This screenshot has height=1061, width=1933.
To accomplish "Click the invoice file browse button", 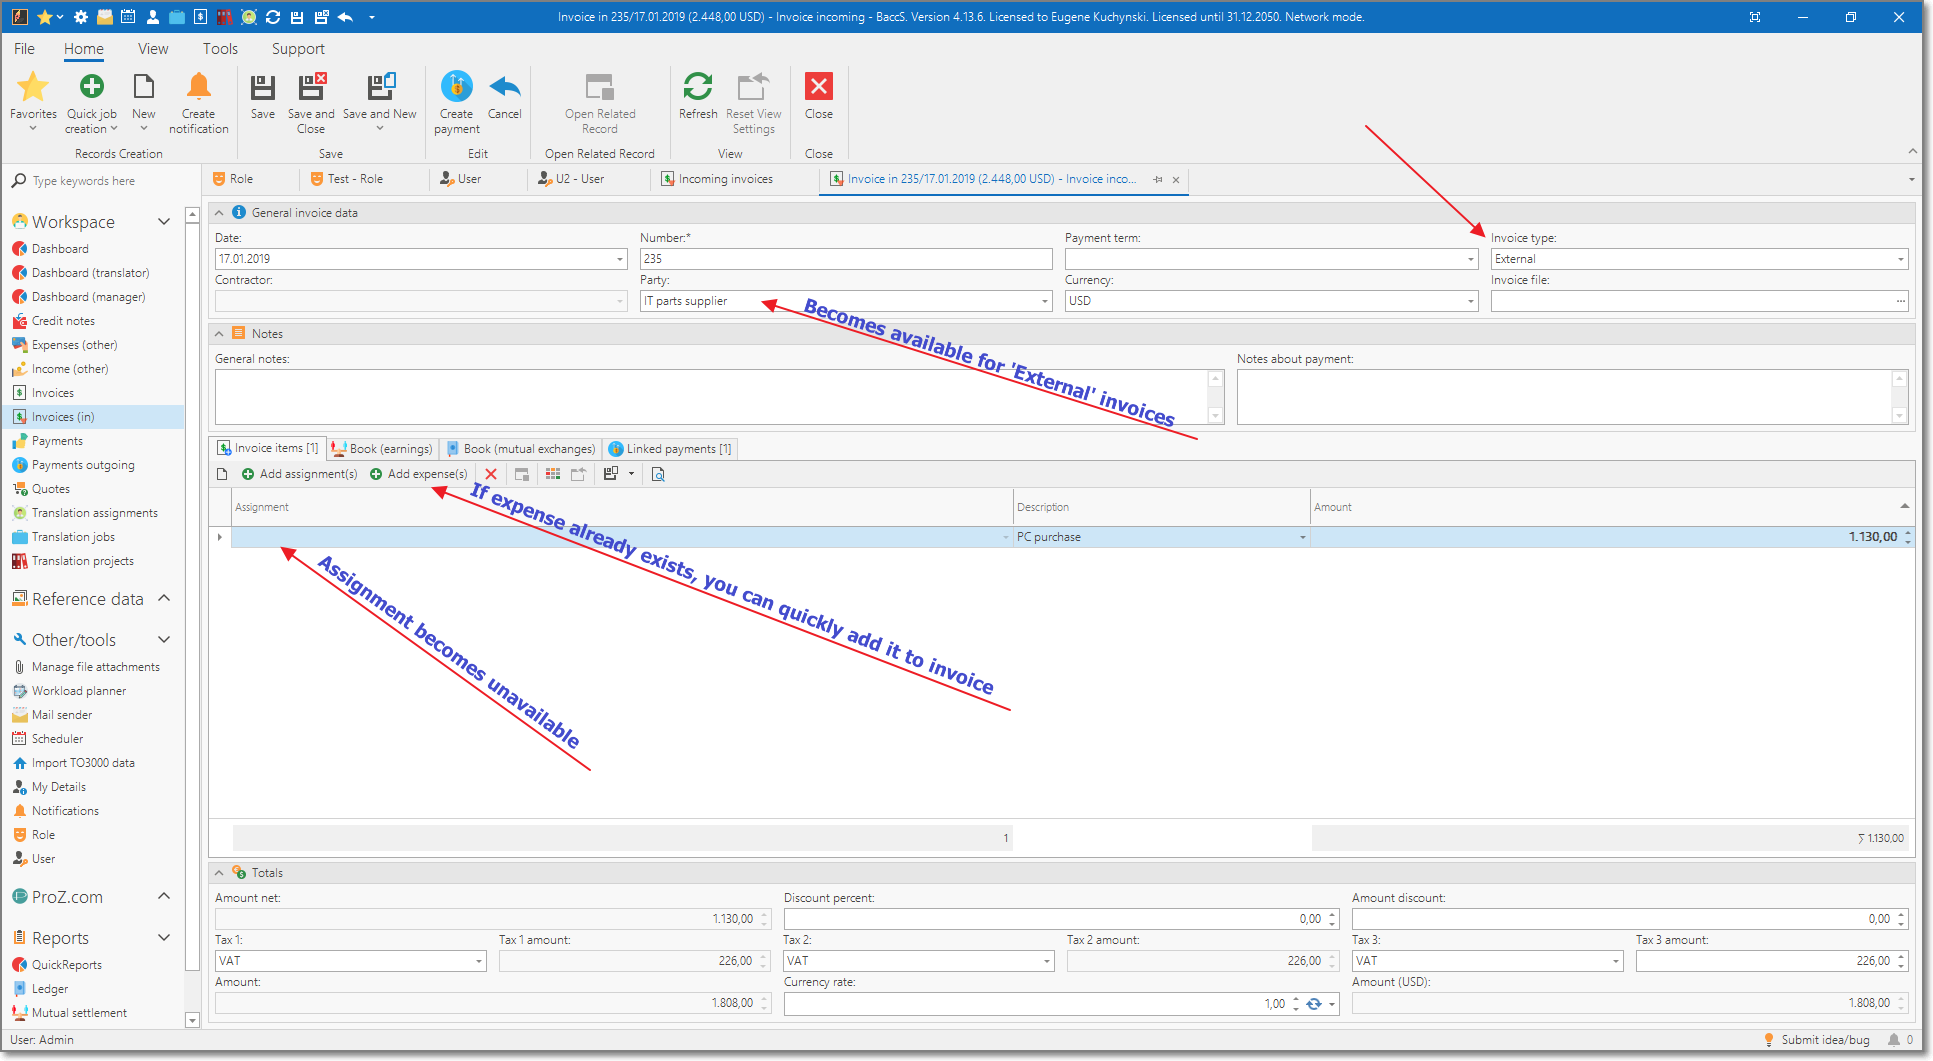I will pyautogui.click(x=1900, y=301).
